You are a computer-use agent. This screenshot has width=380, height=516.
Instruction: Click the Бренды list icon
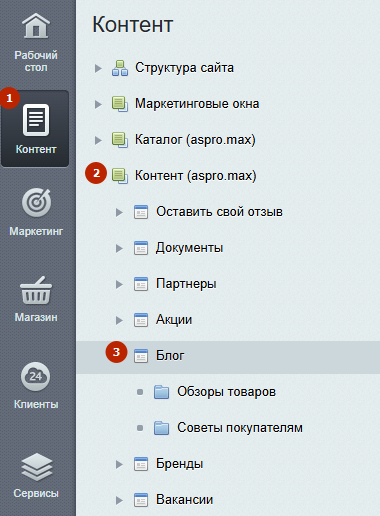[x=141, y=464]
